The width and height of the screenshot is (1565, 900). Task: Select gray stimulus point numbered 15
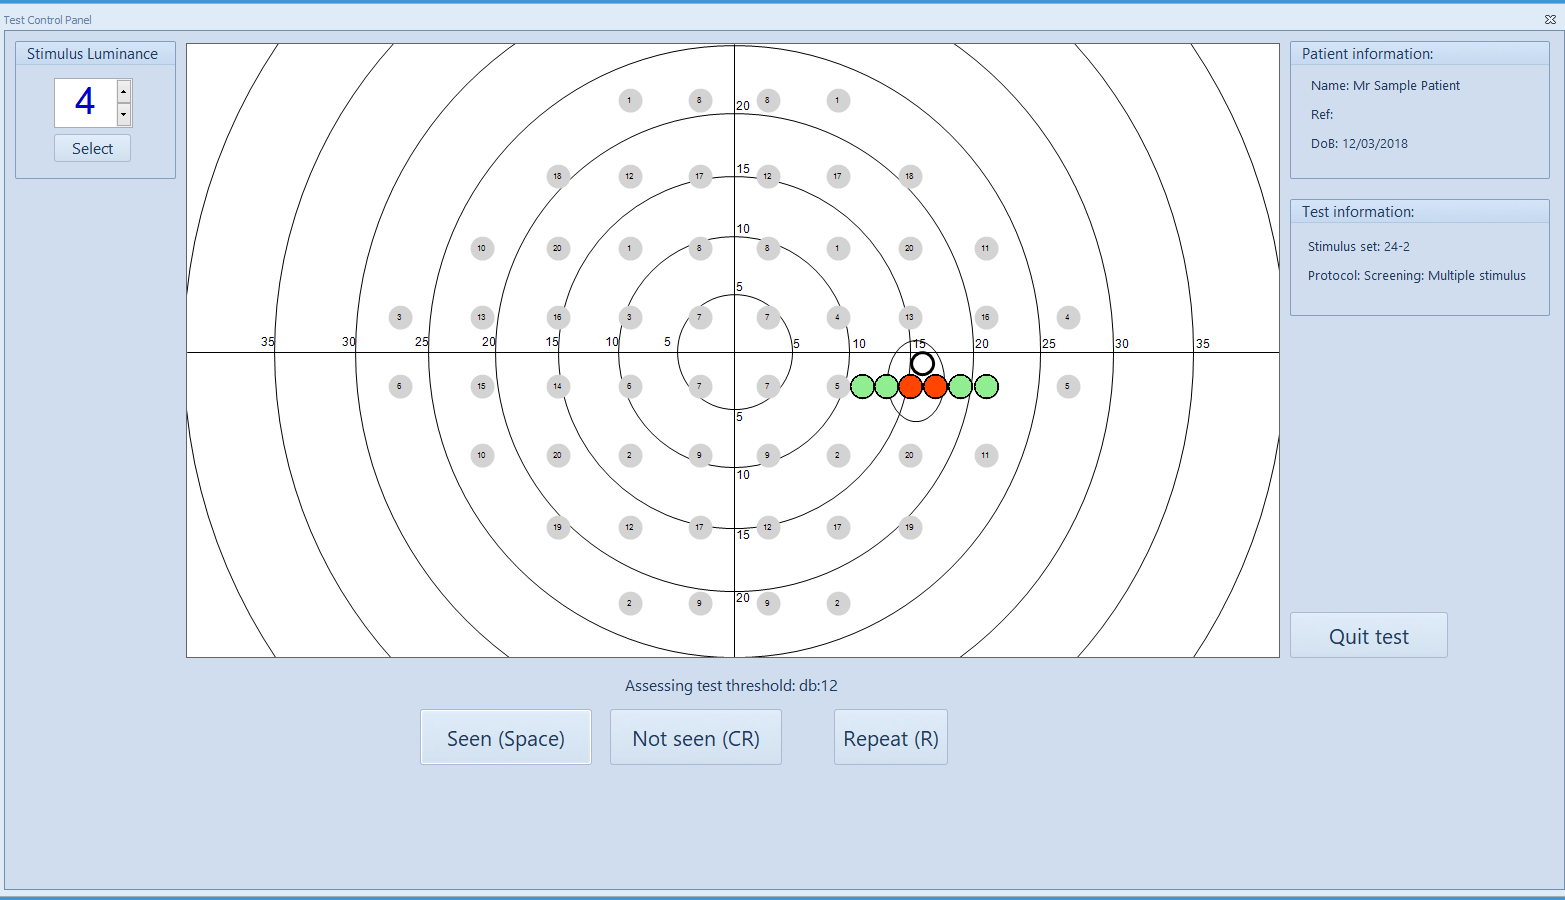pos(482,386)
